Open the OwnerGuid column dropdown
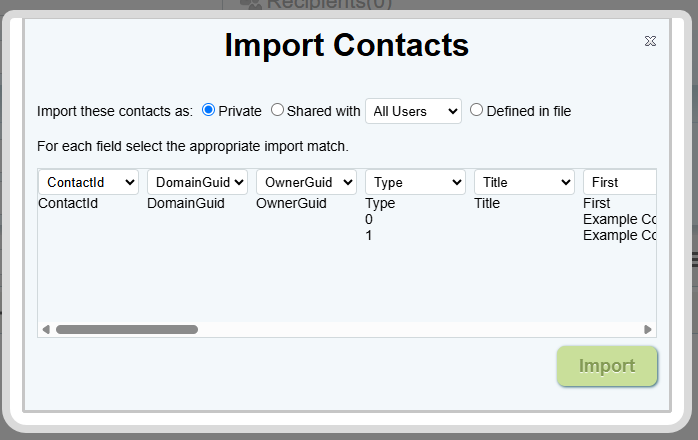The image size is (698, 440). [x=306, y=182]
